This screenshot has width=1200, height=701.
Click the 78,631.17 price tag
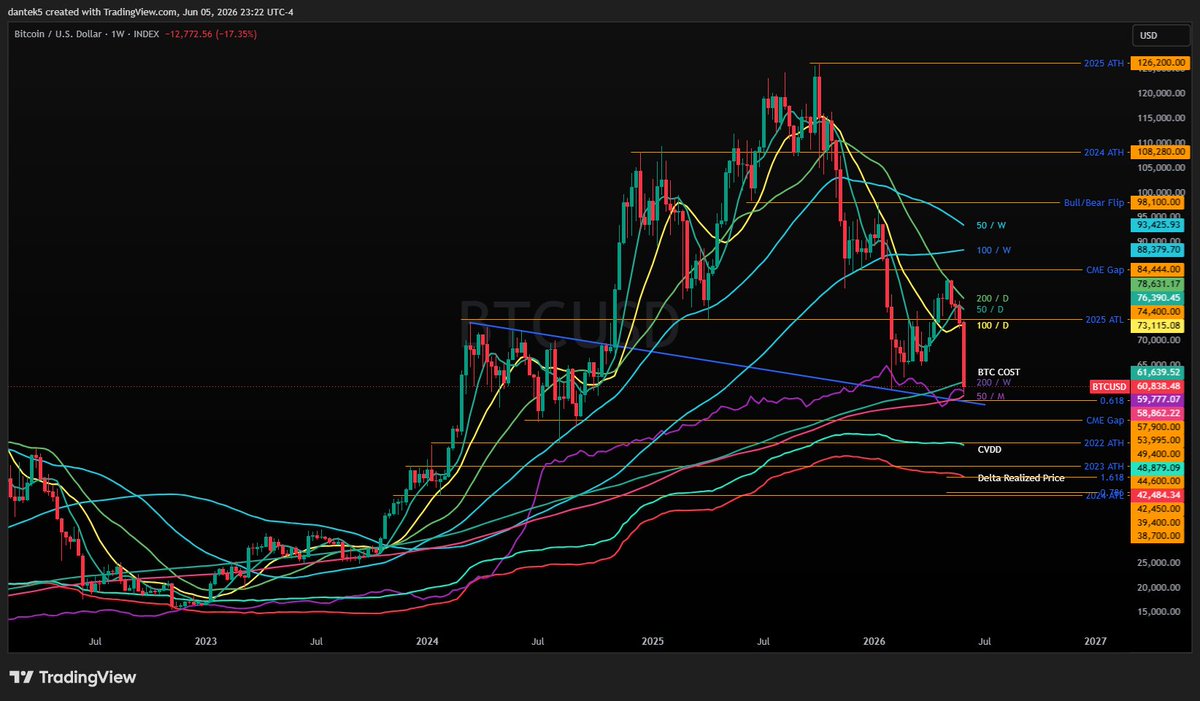click(1159, 285)
